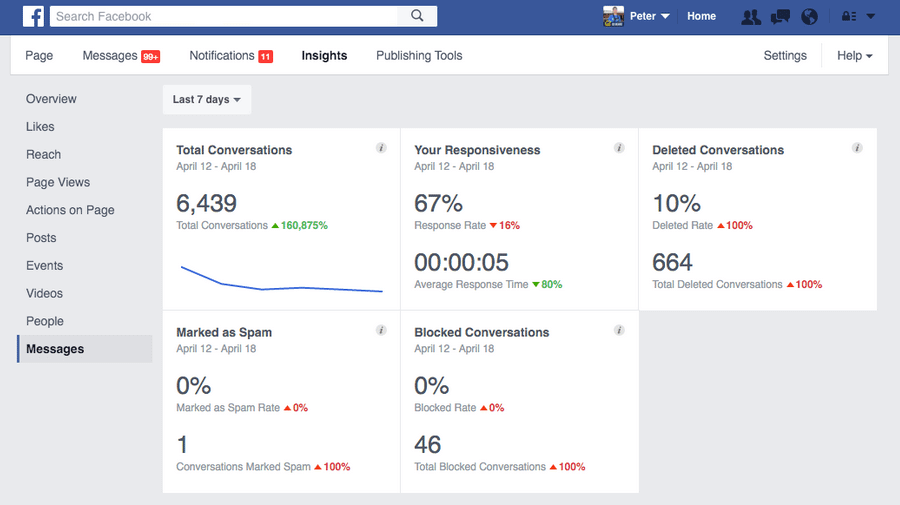Open the account menu arrow at top right
The height and width of the screenshot is (505, 900).
coord(871,16)
